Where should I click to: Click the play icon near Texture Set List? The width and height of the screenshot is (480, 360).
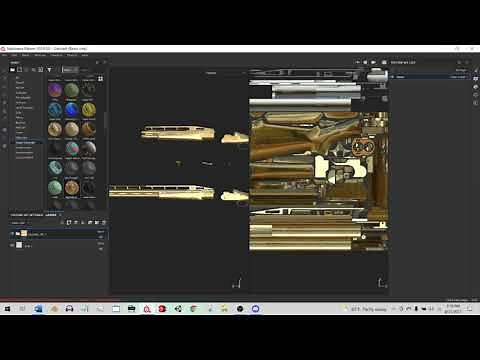coord(373,62)
